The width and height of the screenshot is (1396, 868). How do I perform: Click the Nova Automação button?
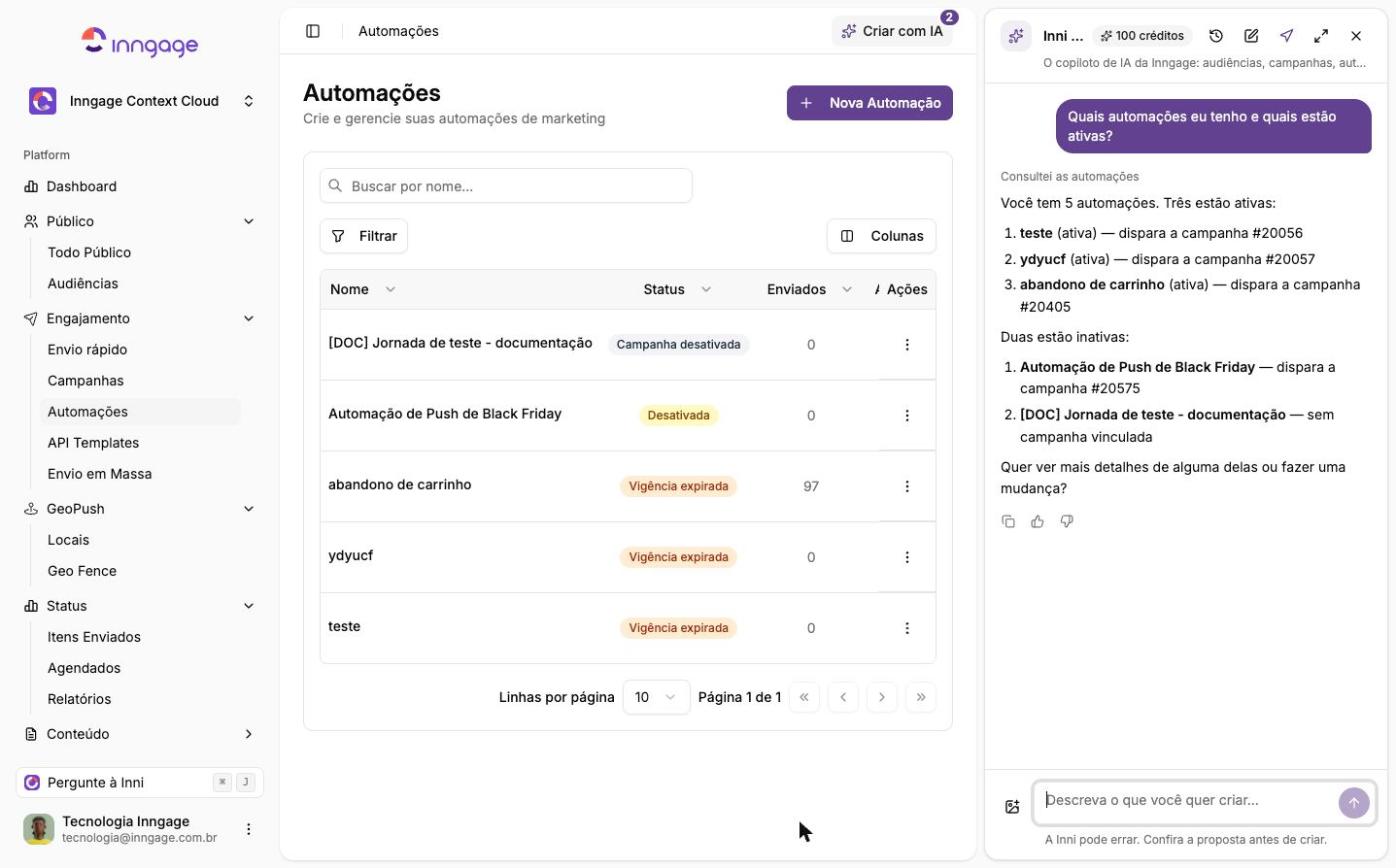[x=870, y=103]
